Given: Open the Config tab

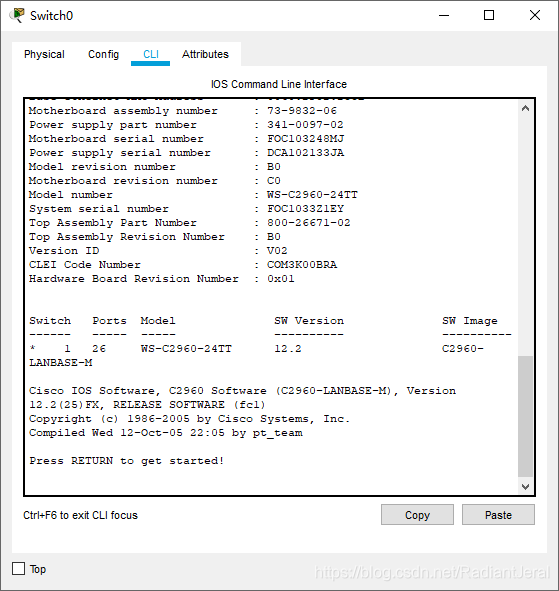Looking at the screenshot, I should pyautogui.click(x=103, y=54).
